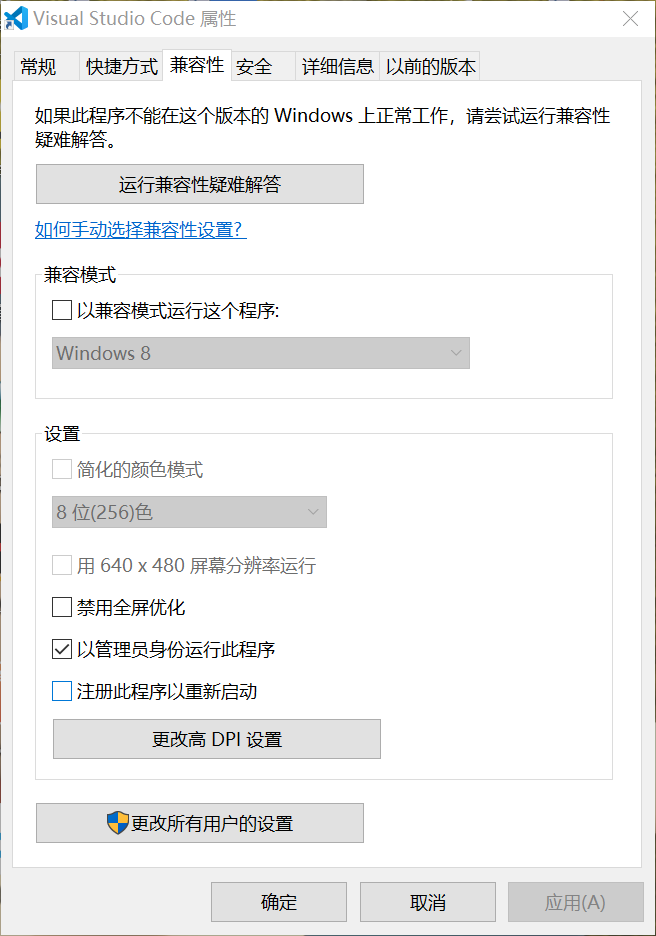The image size is (656, 936).
Task: Open the 如何手动选择兼容性设置 link
Action: [140, 230]
